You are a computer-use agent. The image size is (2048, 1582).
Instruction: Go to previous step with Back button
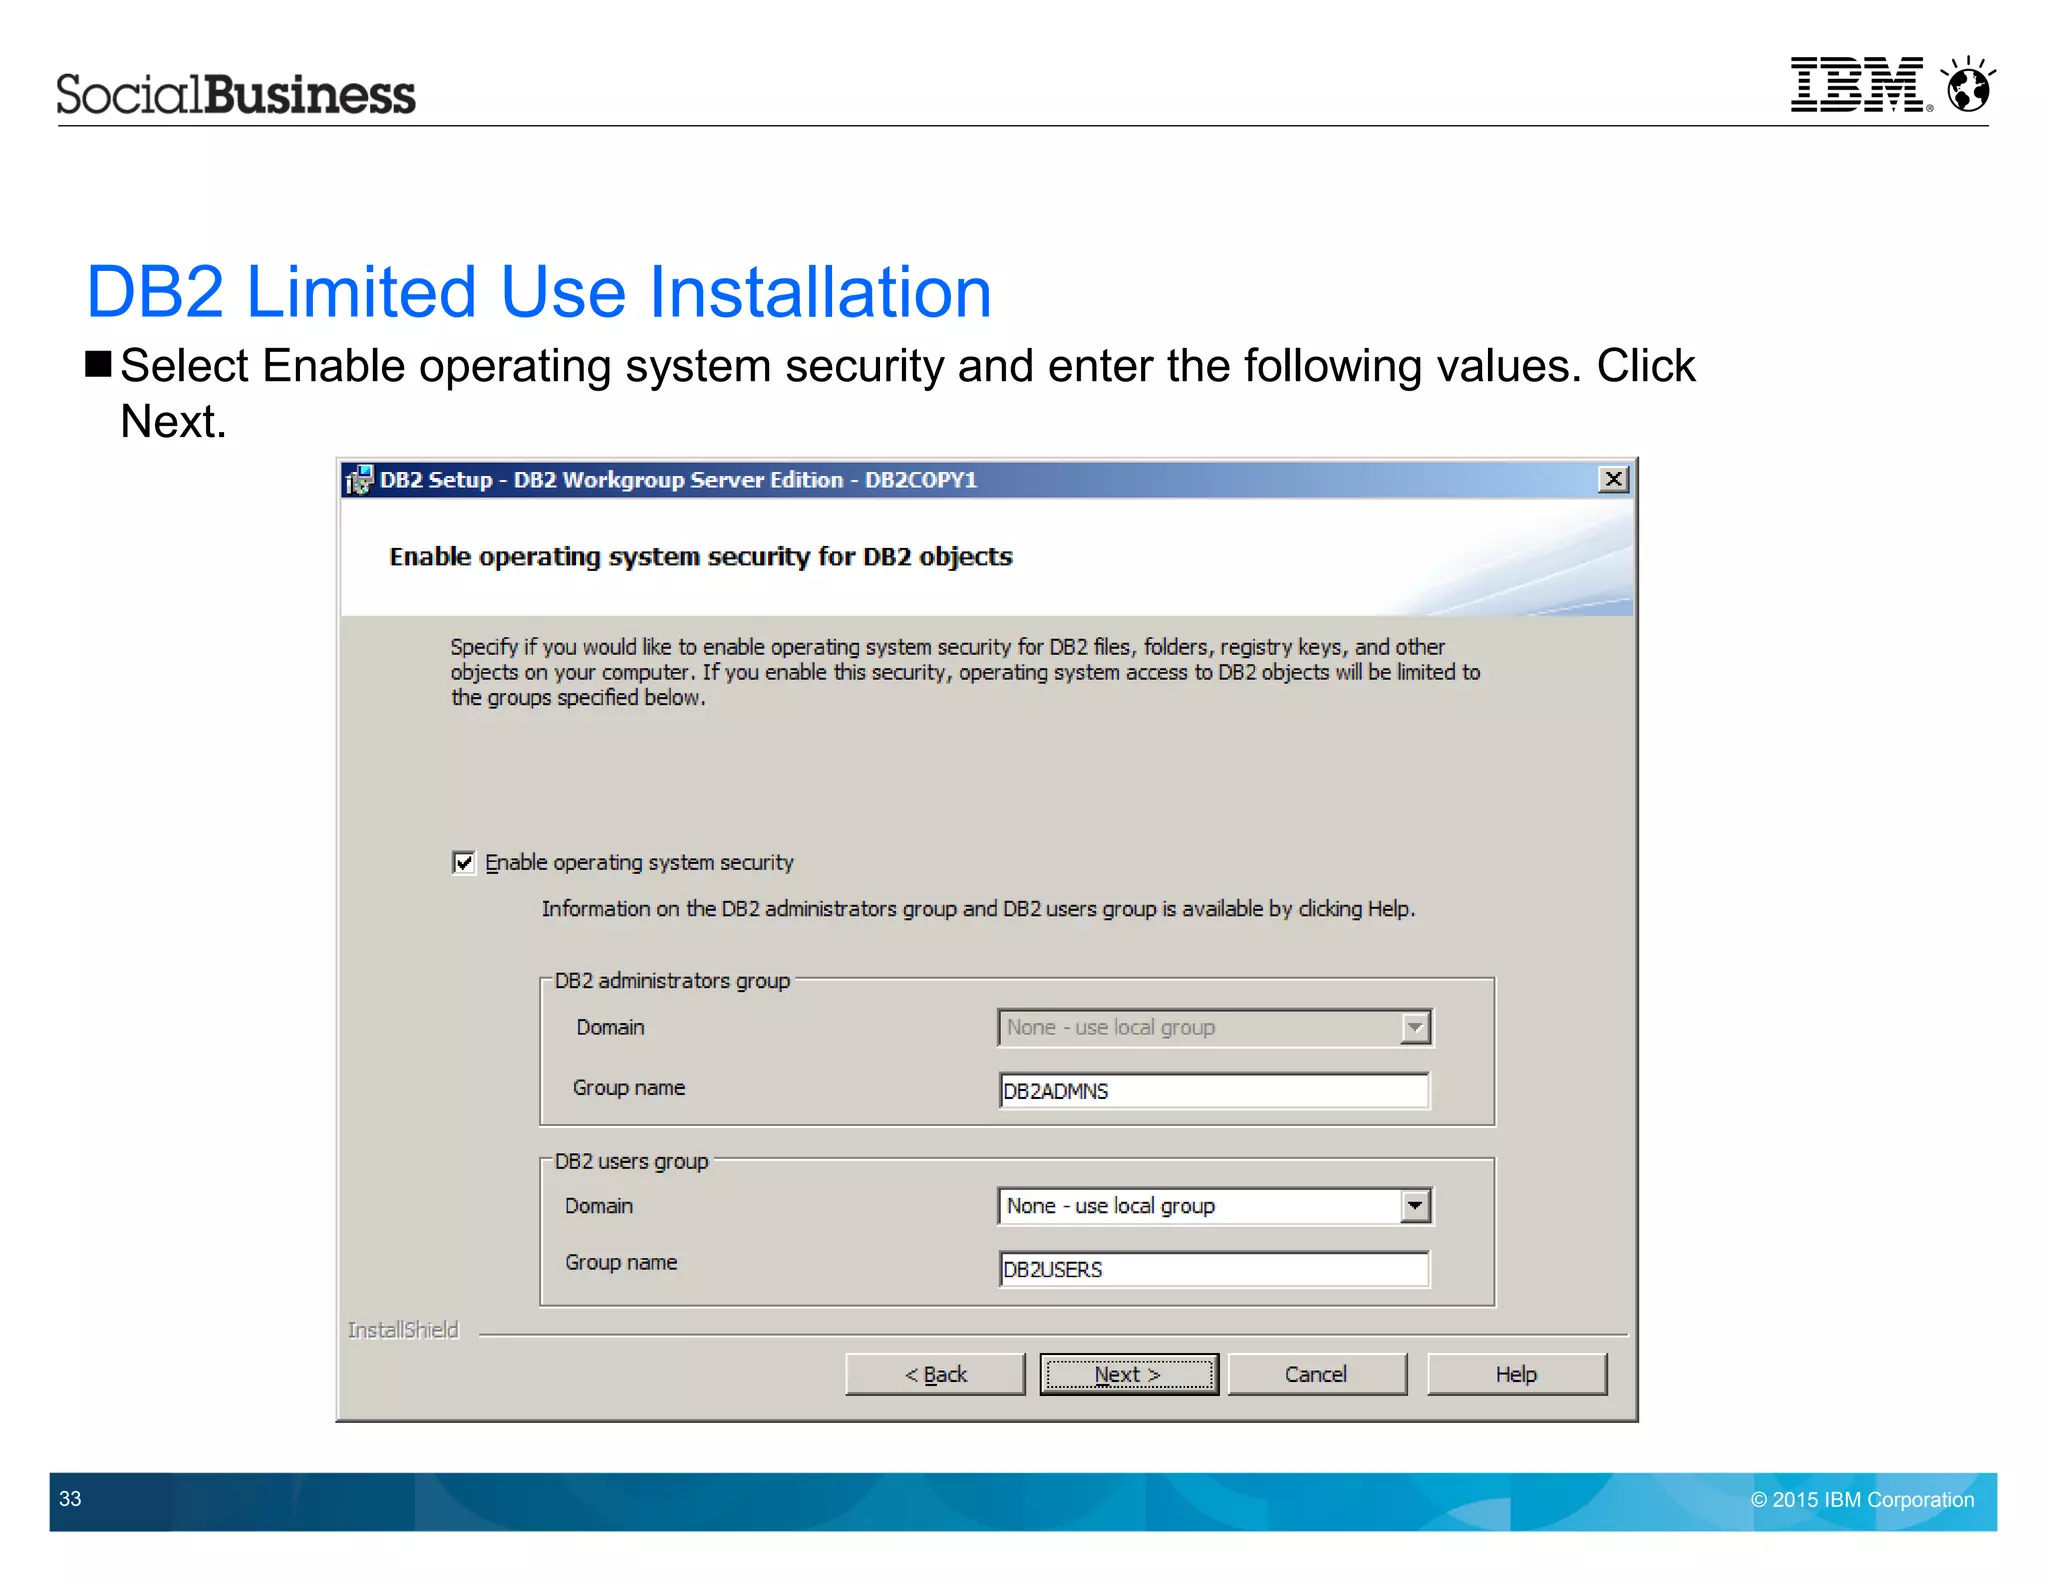point(935,1374)
